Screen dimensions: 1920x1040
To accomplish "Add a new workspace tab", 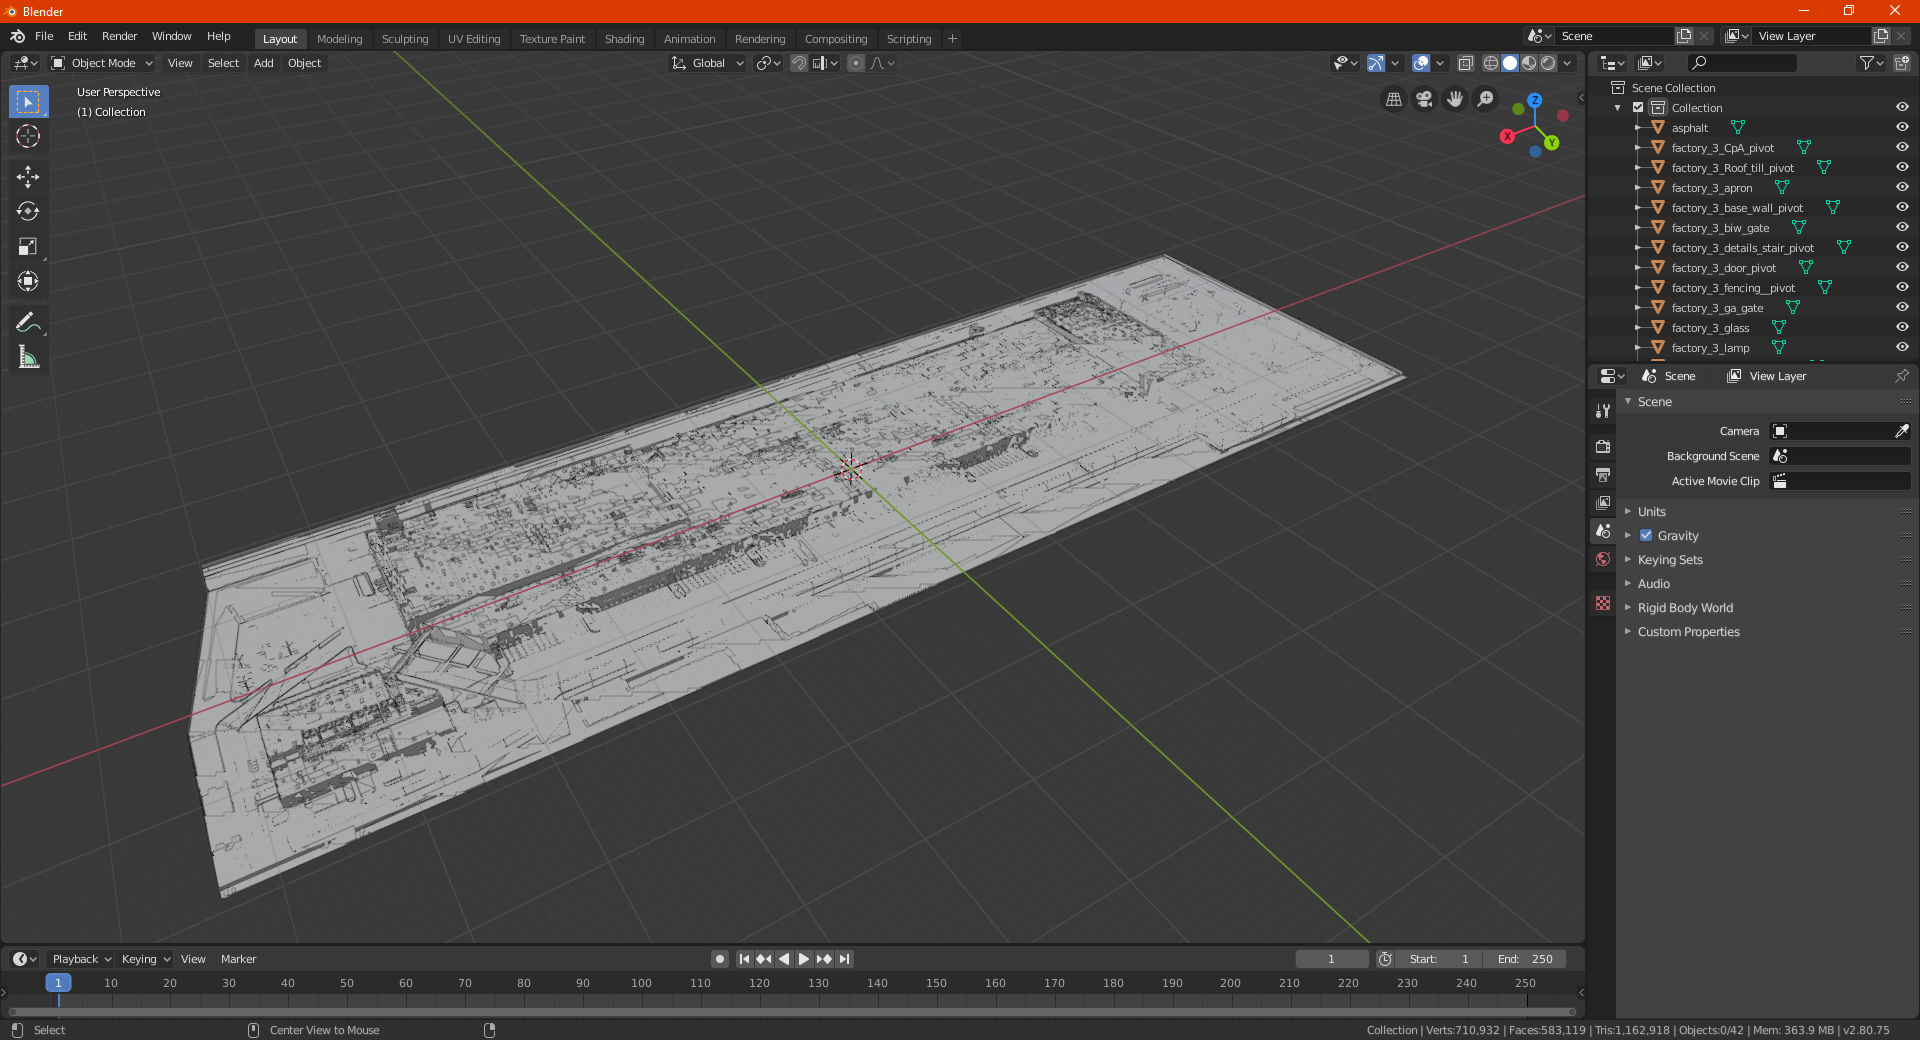I will tap(952, 39).
